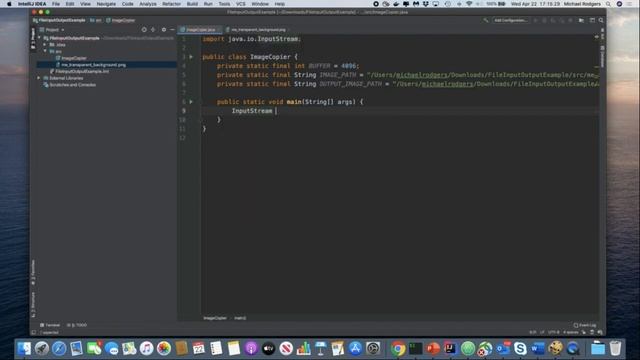Click the run gutter arrow beside ImageCopier class

click(191, 57)
